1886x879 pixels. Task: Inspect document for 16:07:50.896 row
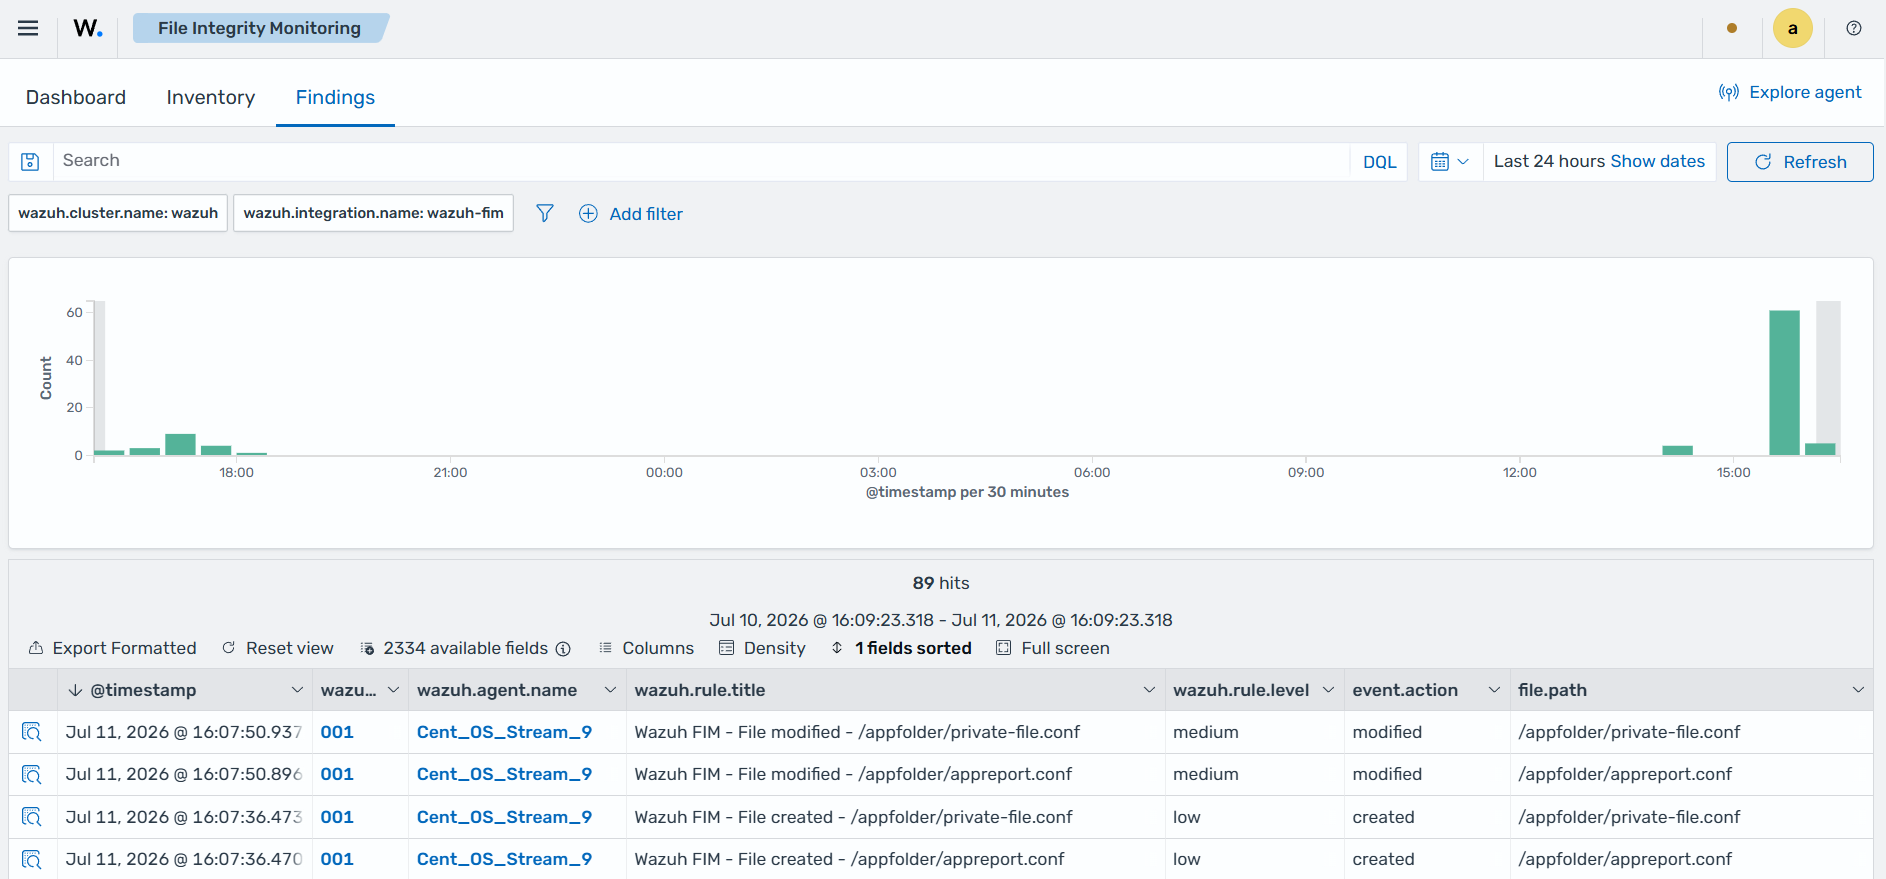click(32, 774)
